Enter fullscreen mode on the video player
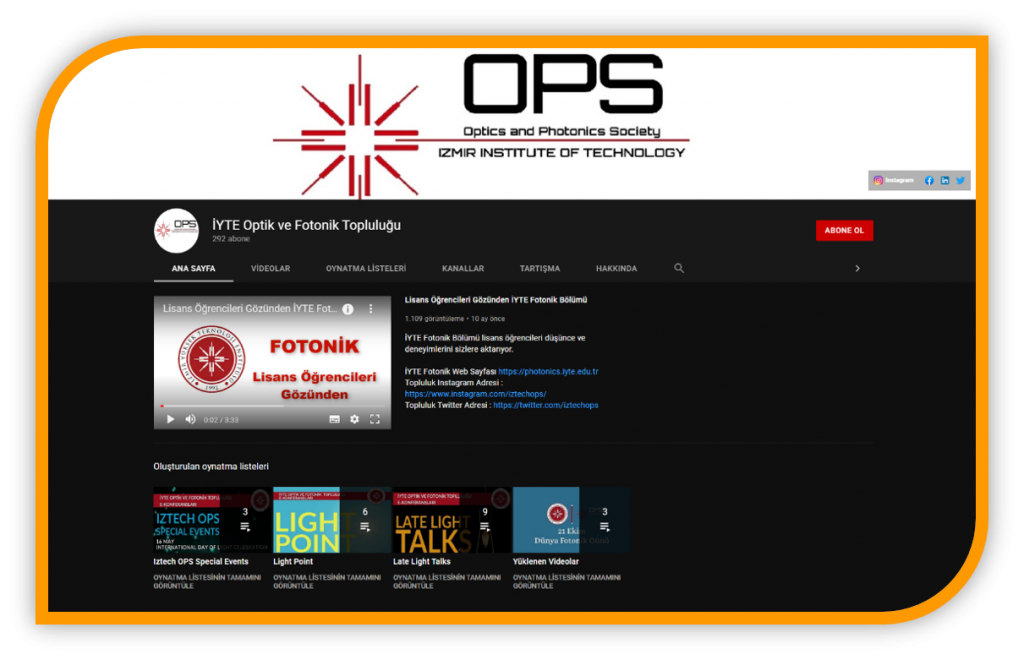Viewport: 1024px width, 660px height. [374, 419]
